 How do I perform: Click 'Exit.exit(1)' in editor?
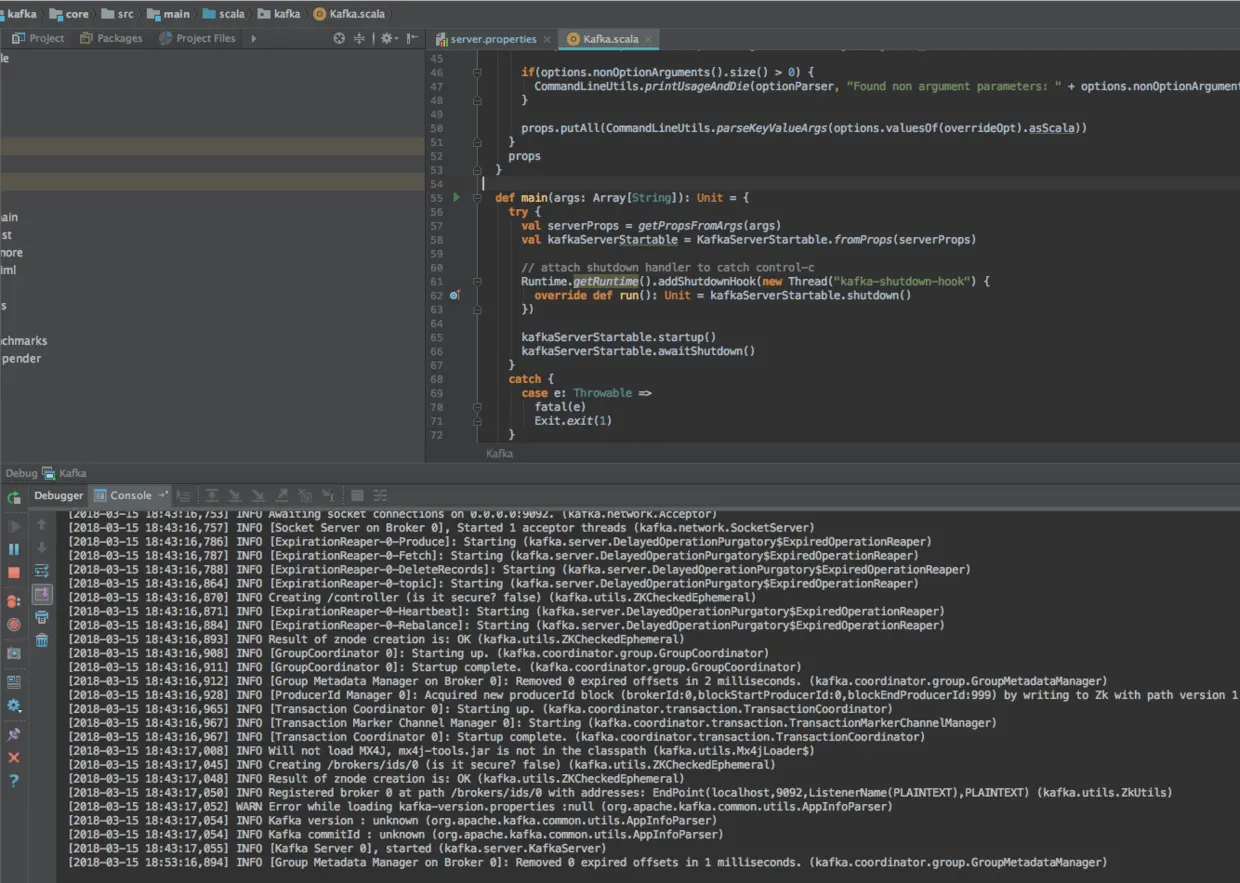click(573, 421)
